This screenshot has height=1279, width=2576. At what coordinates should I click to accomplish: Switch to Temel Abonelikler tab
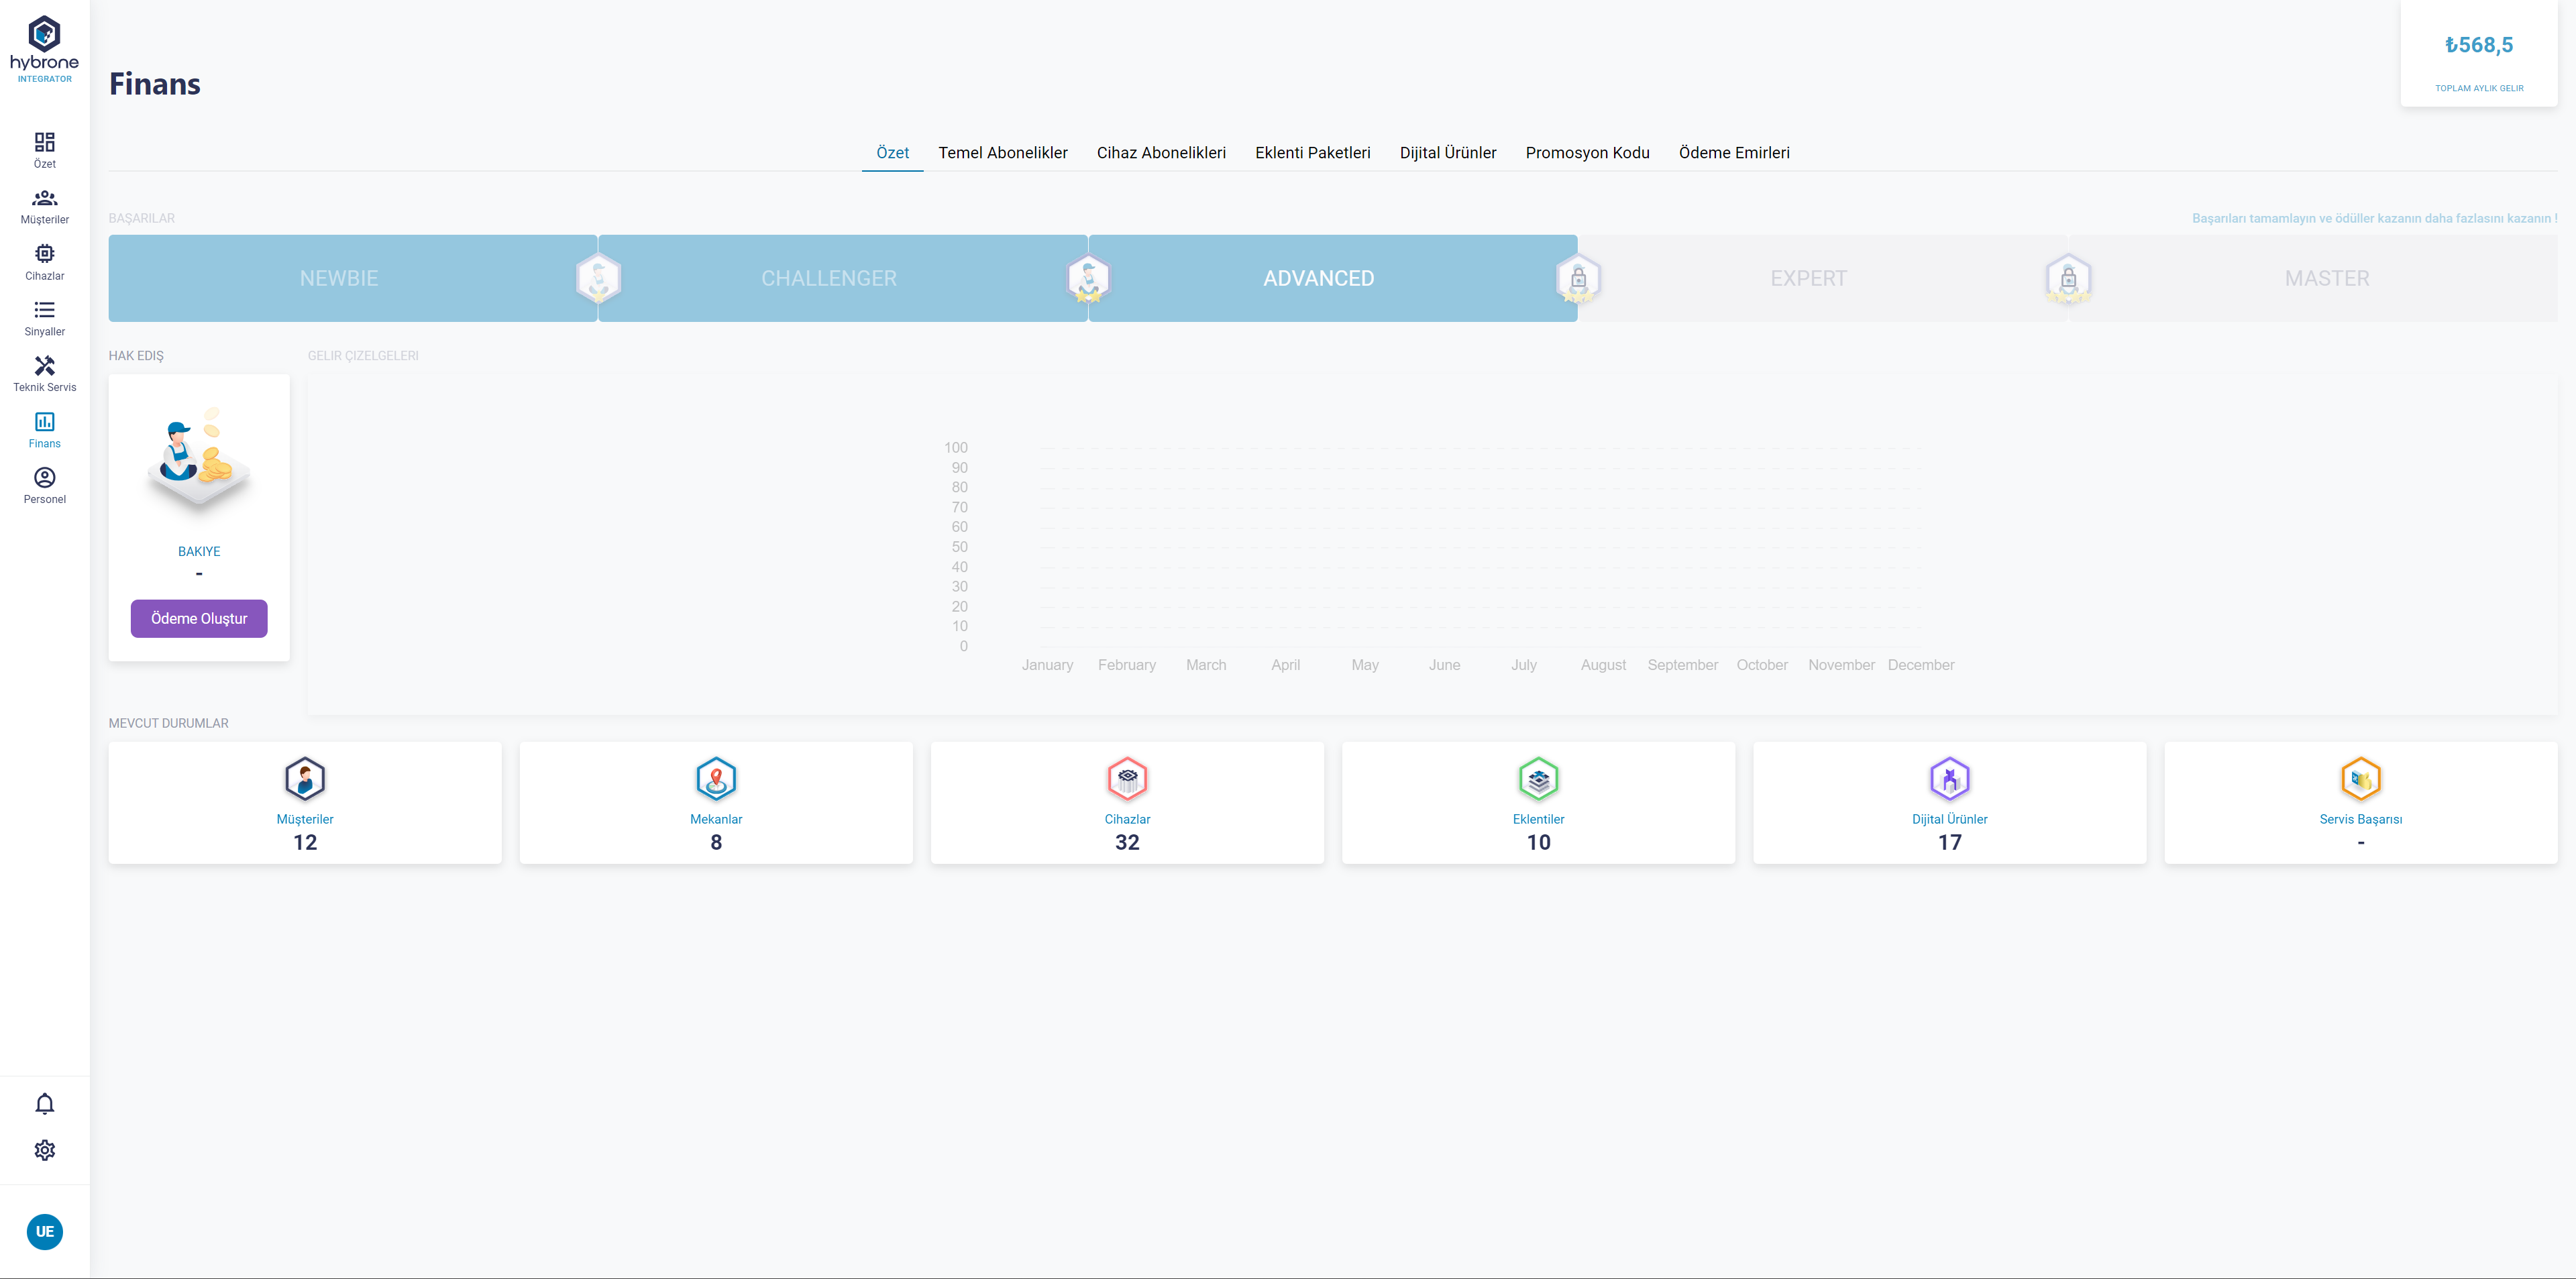coord(1002,153)
